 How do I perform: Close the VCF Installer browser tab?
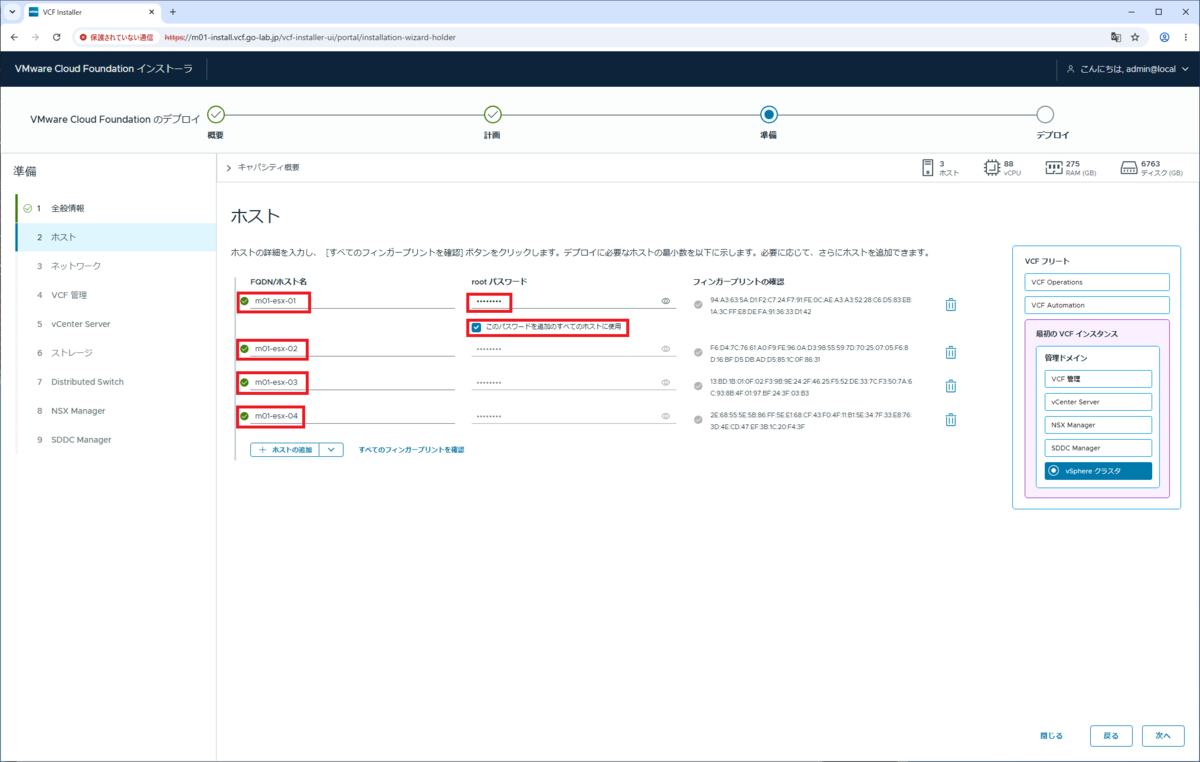click(x=153, y=12)
